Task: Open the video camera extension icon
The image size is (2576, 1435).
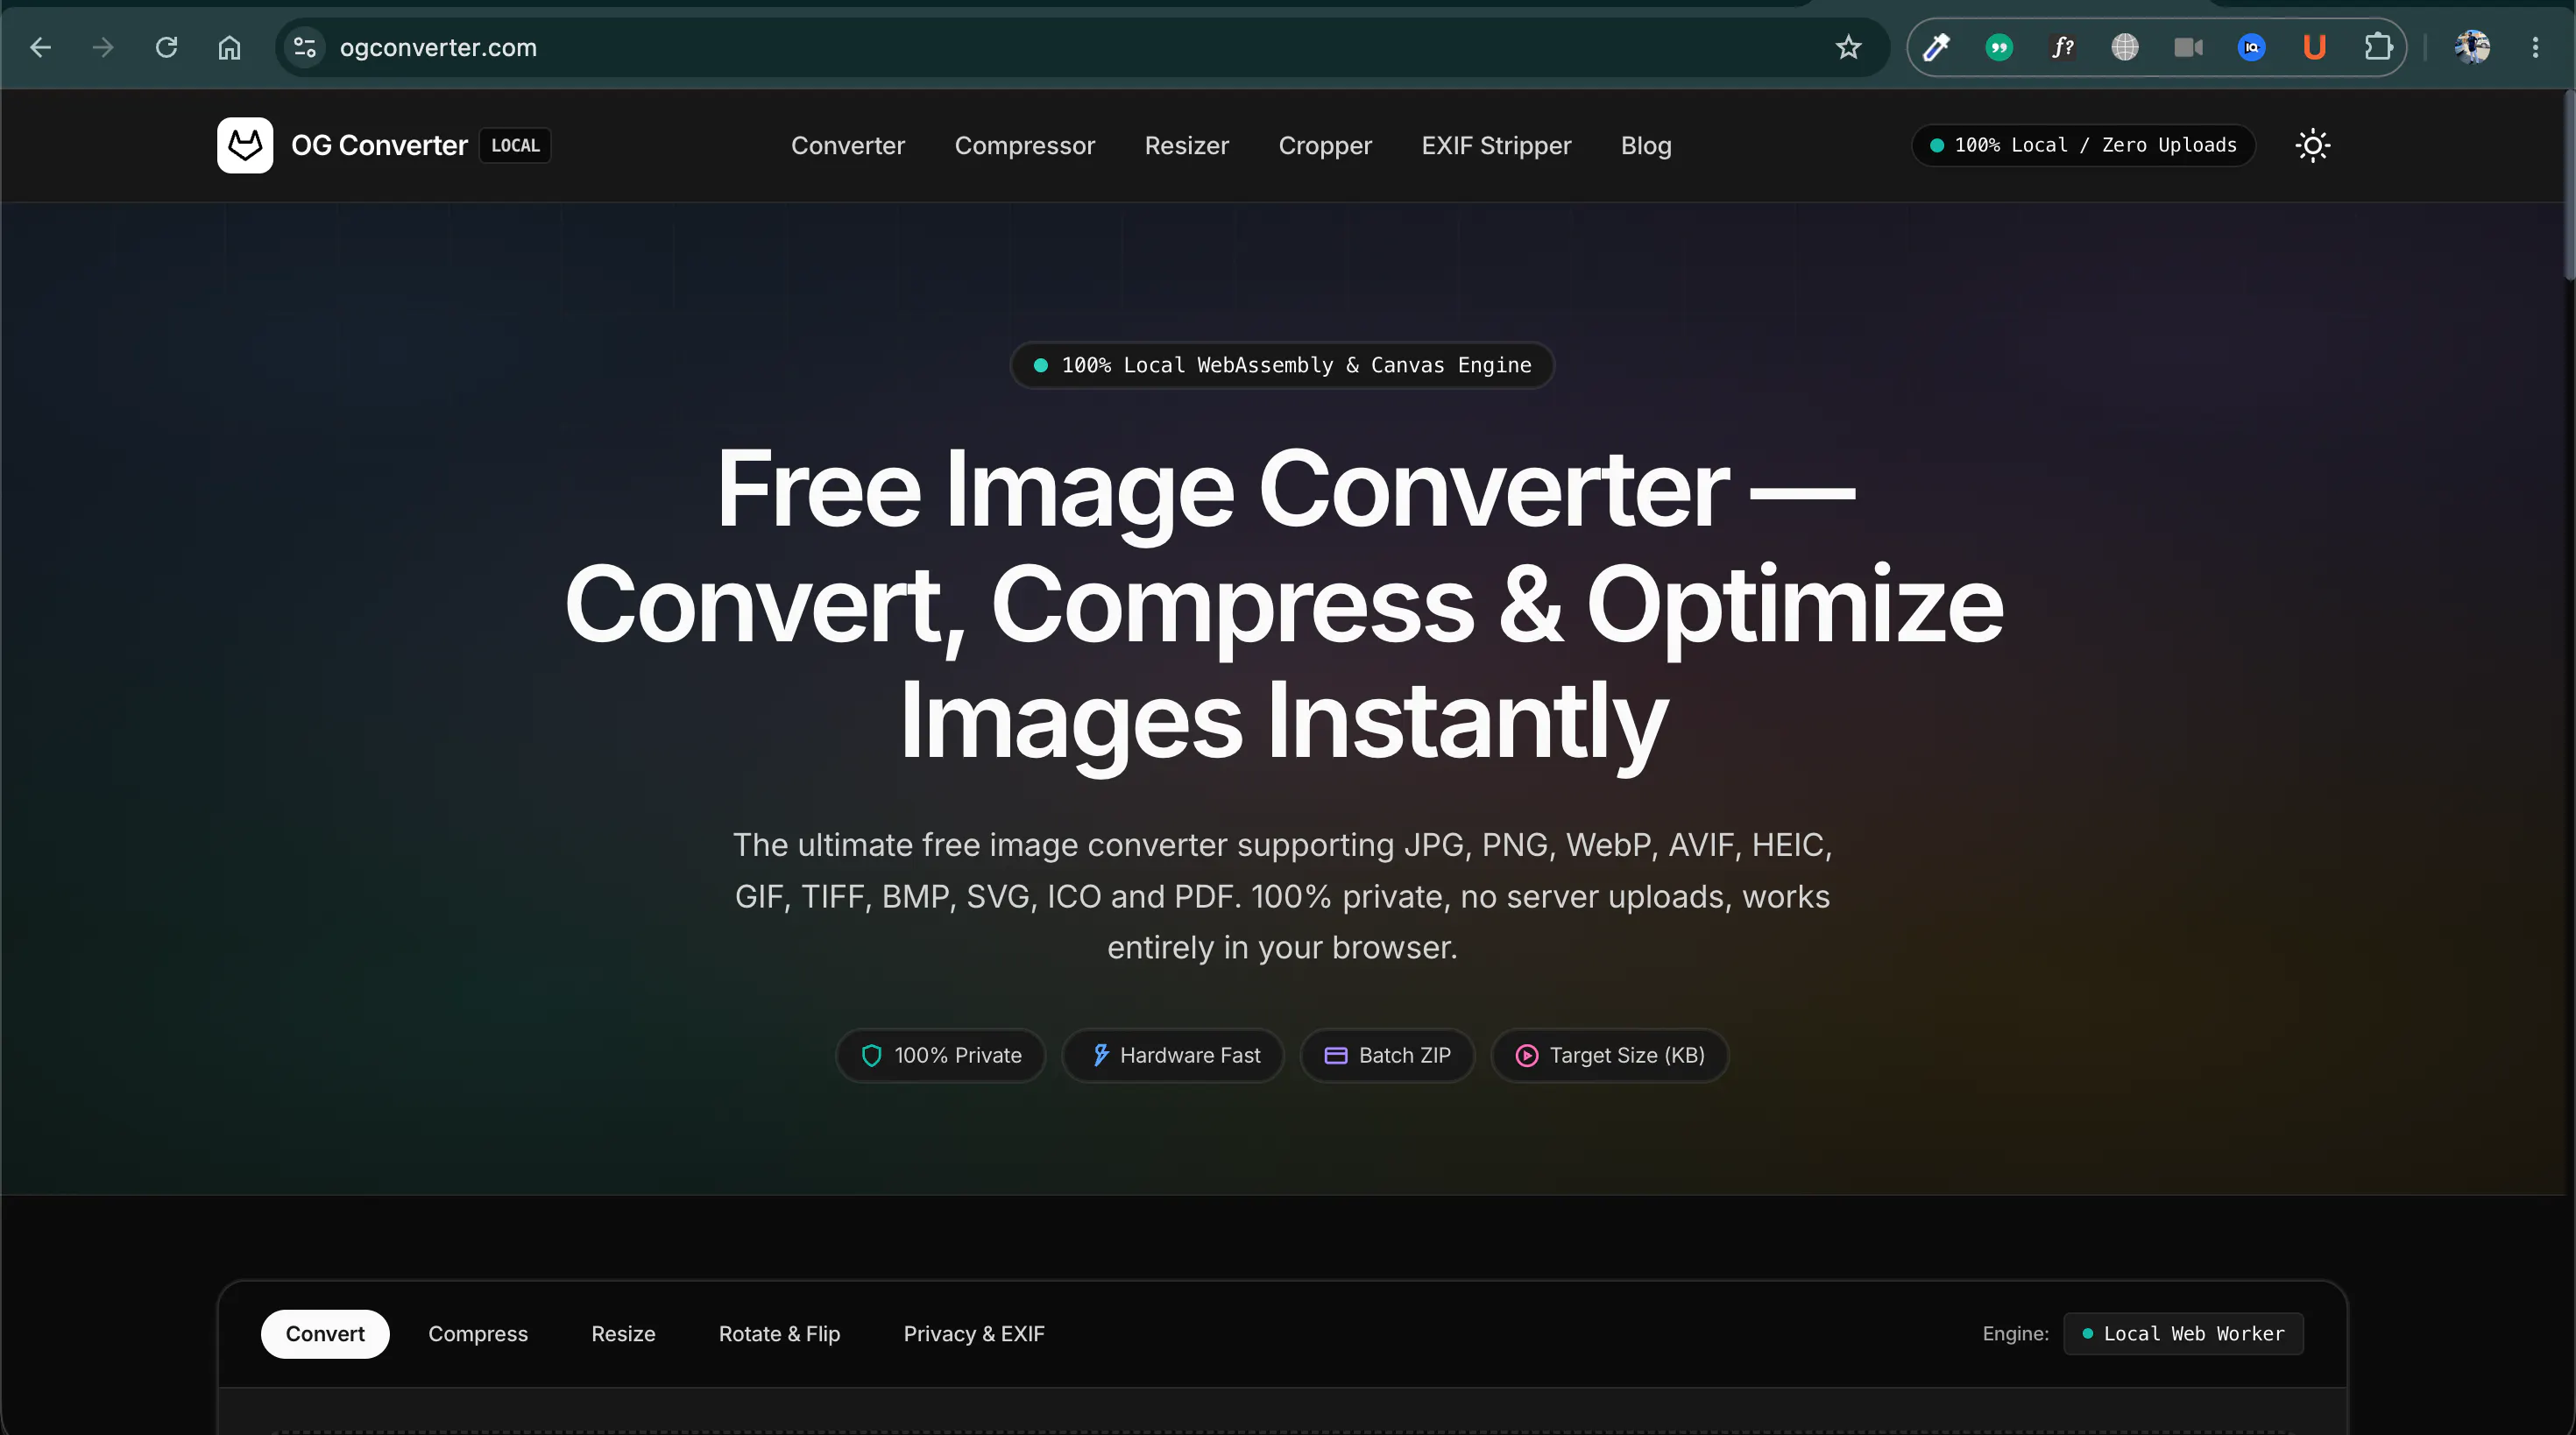Action: [2188, 47]
